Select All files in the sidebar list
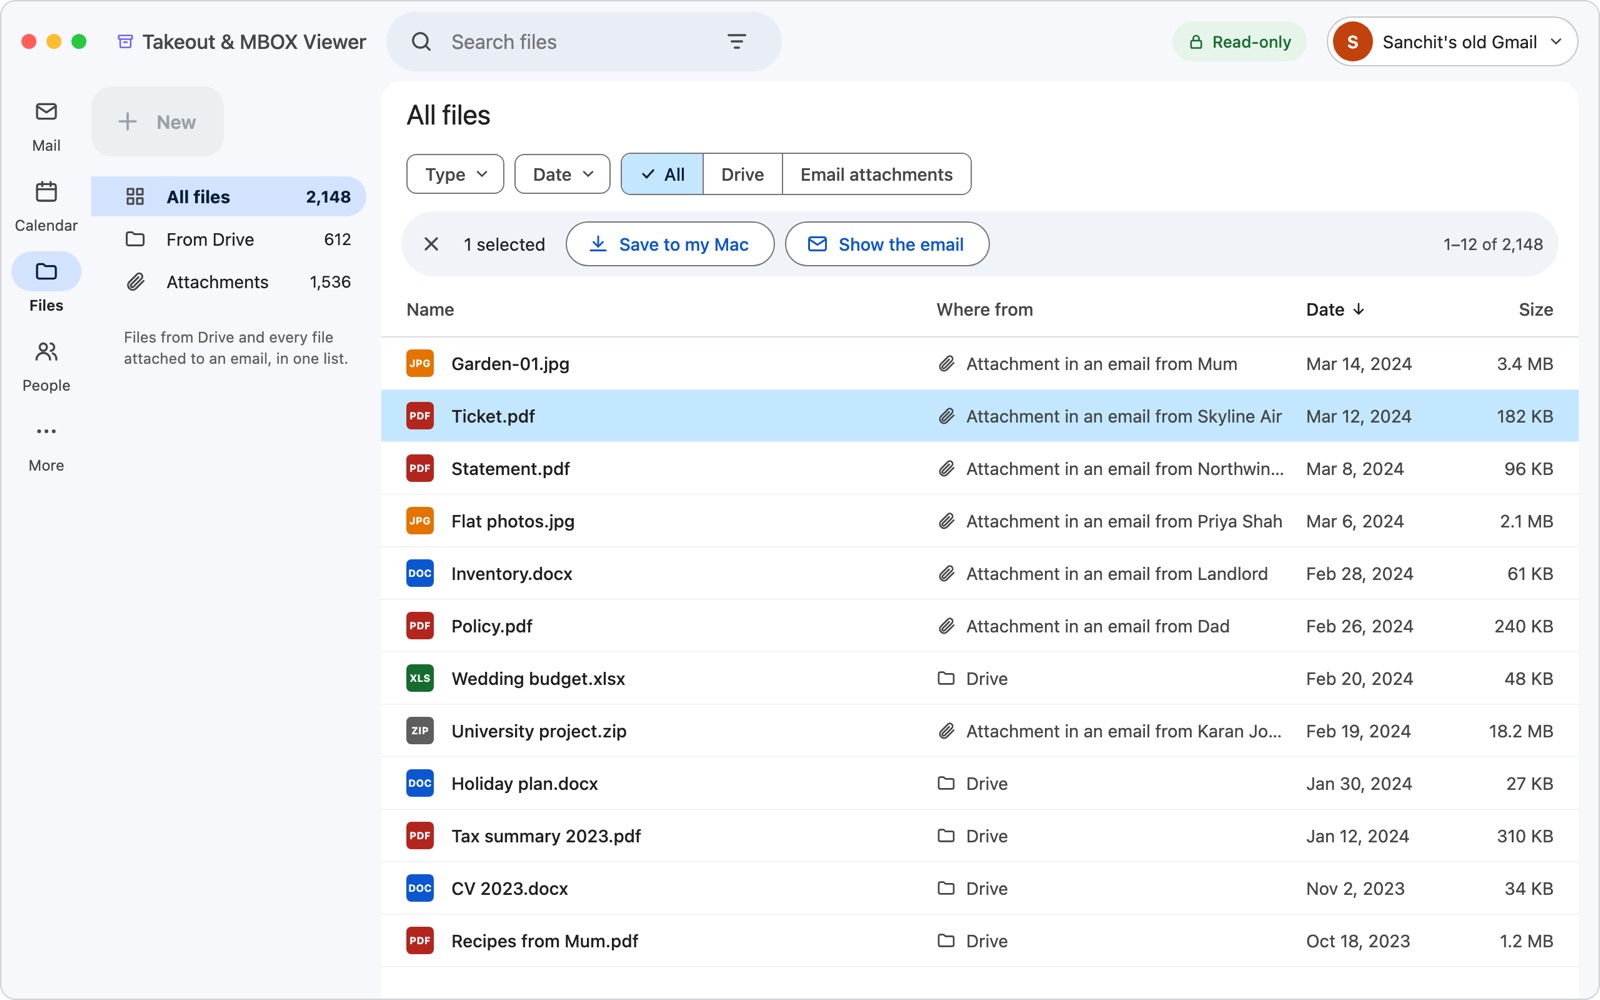The image size is (1600, 1000). coord(229,197)
